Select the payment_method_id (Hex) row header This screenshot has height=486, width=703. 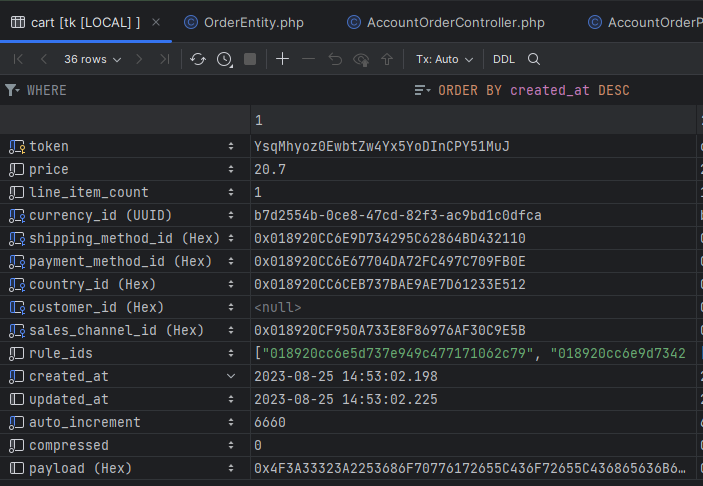click(125, 261)
